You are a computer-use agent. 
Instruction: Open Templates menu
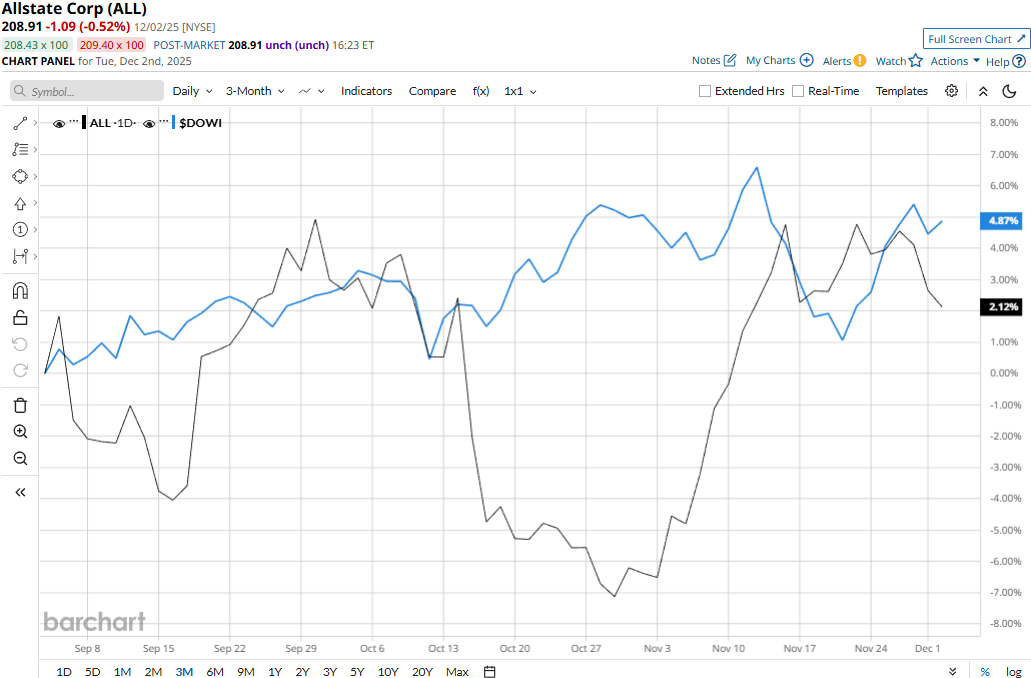point(901,91)
